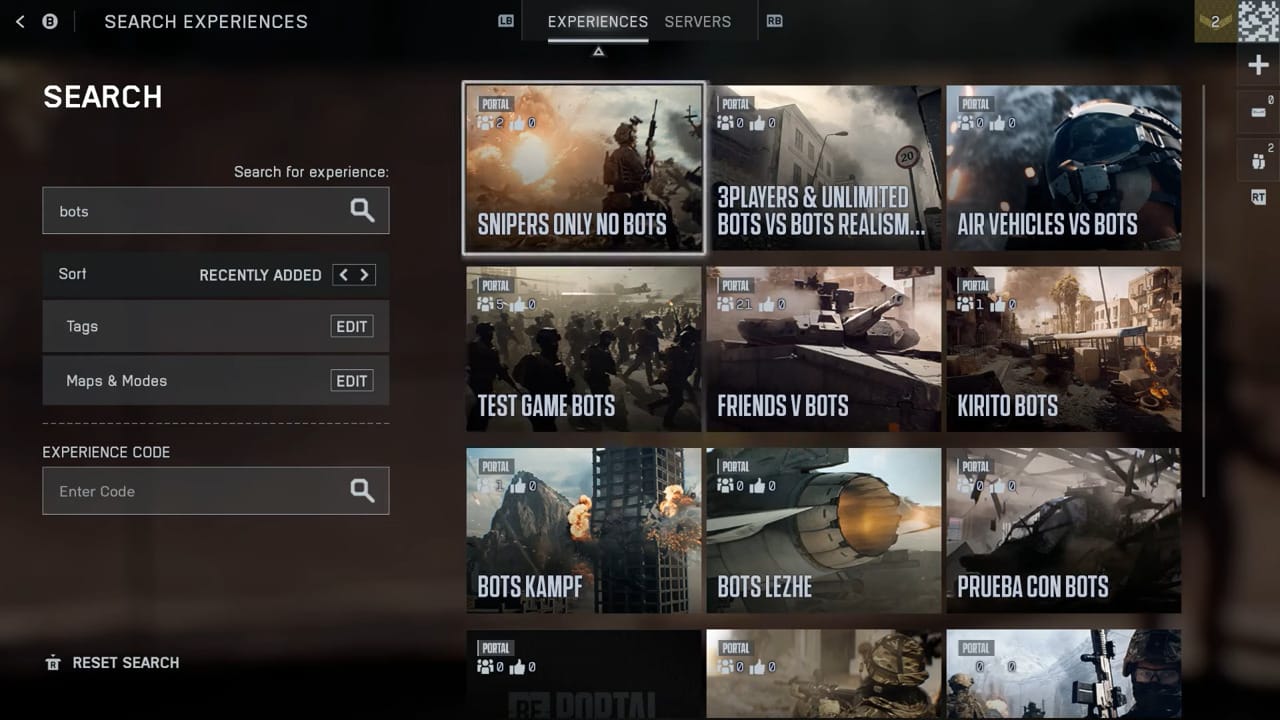Image resolution: width=1280 pixels, height=720 pixels.
Task: Click the back arrow in top bar
Action: pos(20,21)
